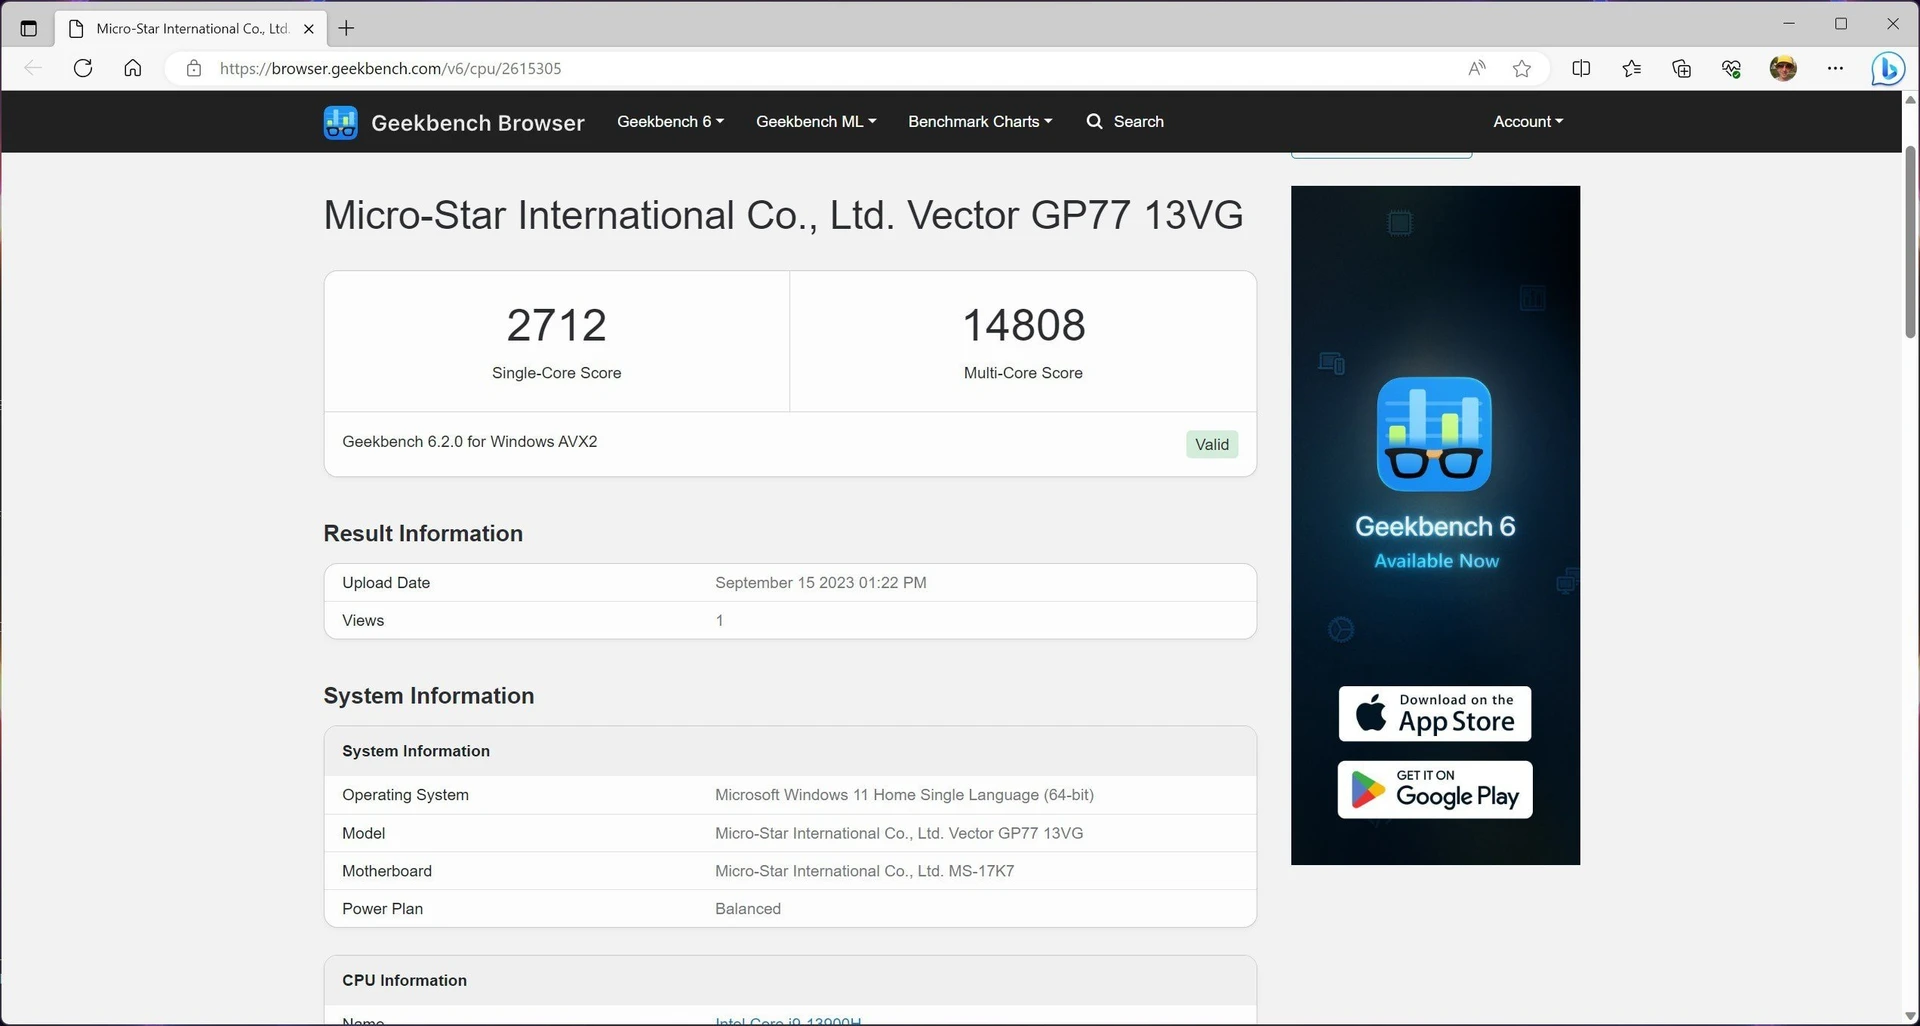1920x1026 pixels.
Task: Click Power Plan value Balanced
Action: [748, 909]
